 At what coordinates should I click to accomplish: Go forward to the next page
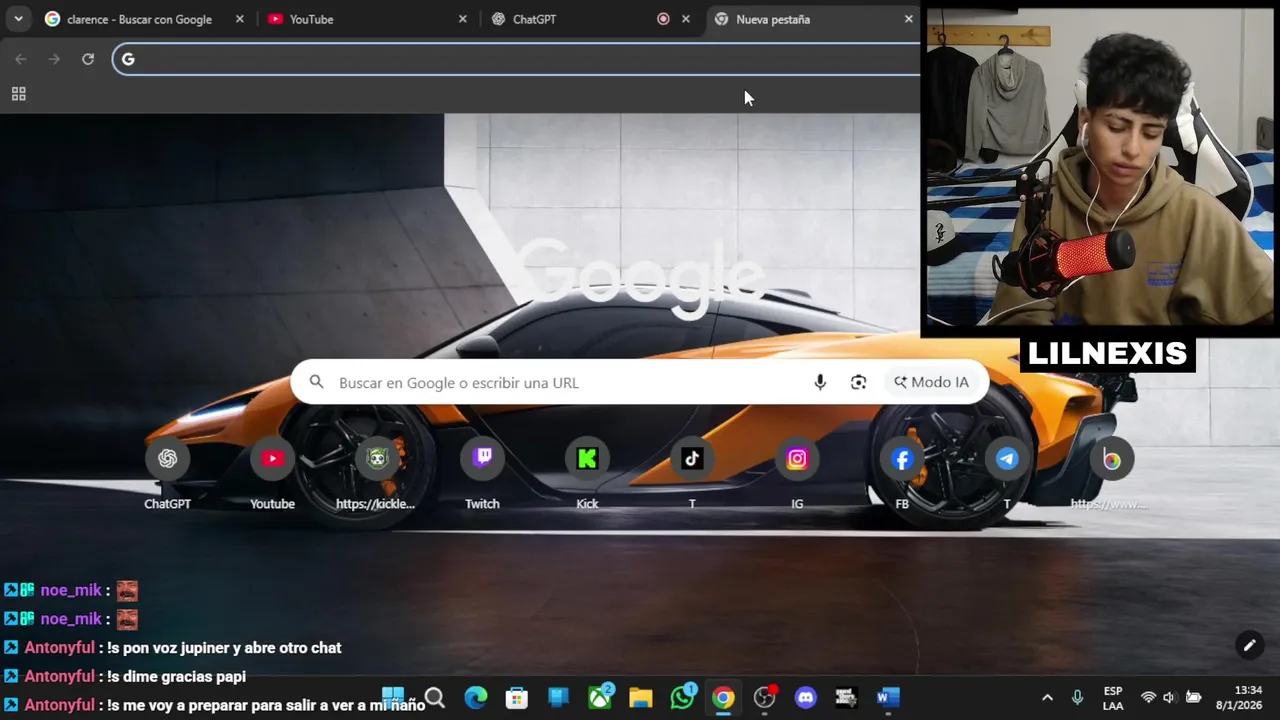click(54, 59)
